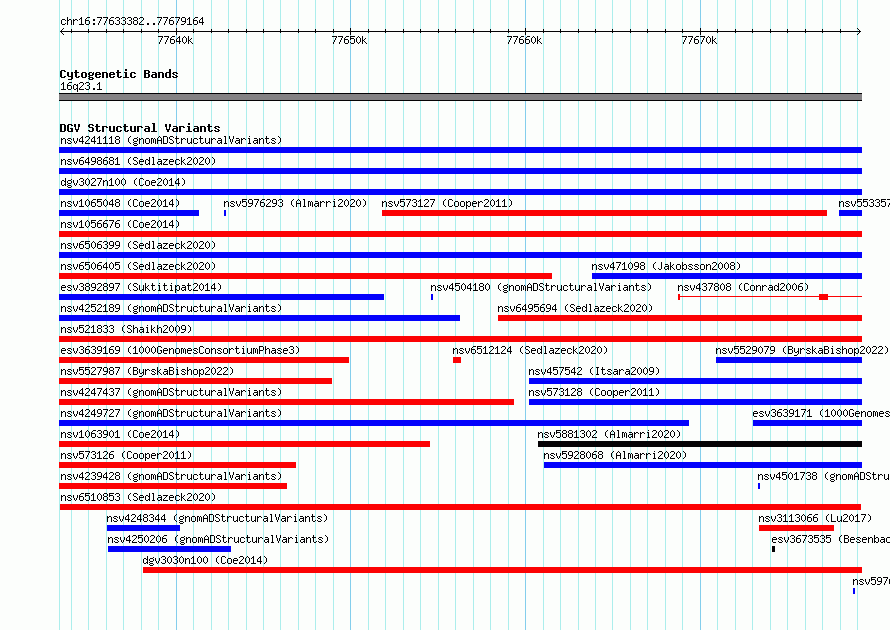890x630 pixels.
Task: Click dgv3030n100 Coe2014 label
Action: [x=205, y=560]
